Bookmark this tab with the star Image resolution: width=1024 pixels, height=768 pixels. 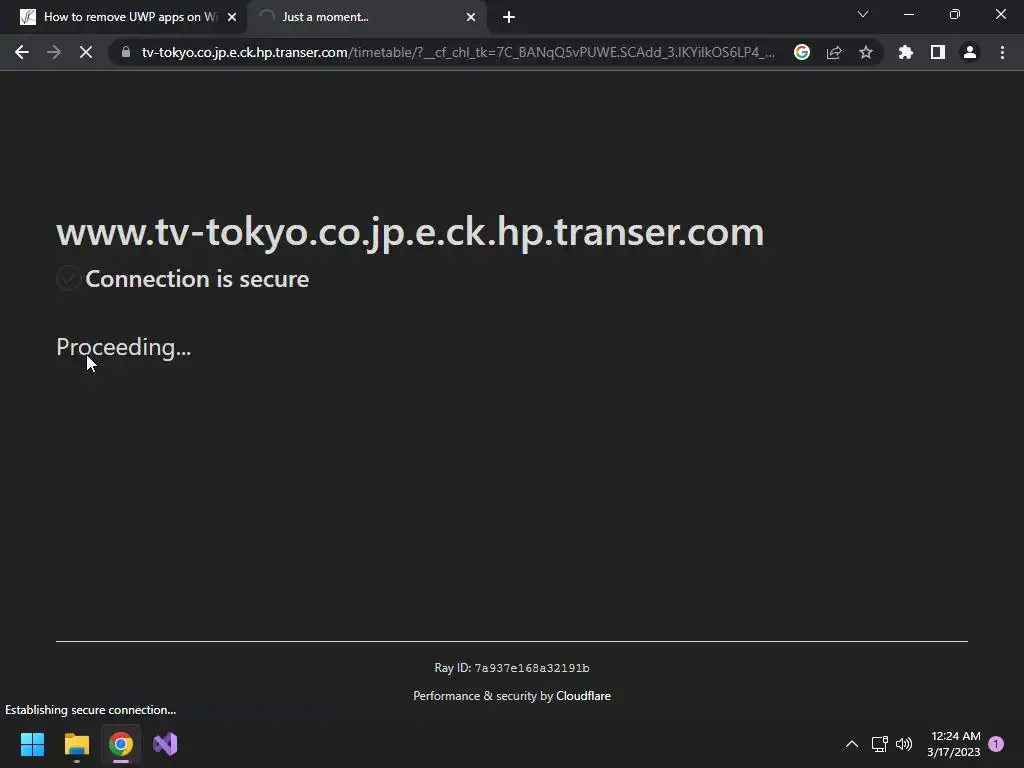tap(866, 52)
